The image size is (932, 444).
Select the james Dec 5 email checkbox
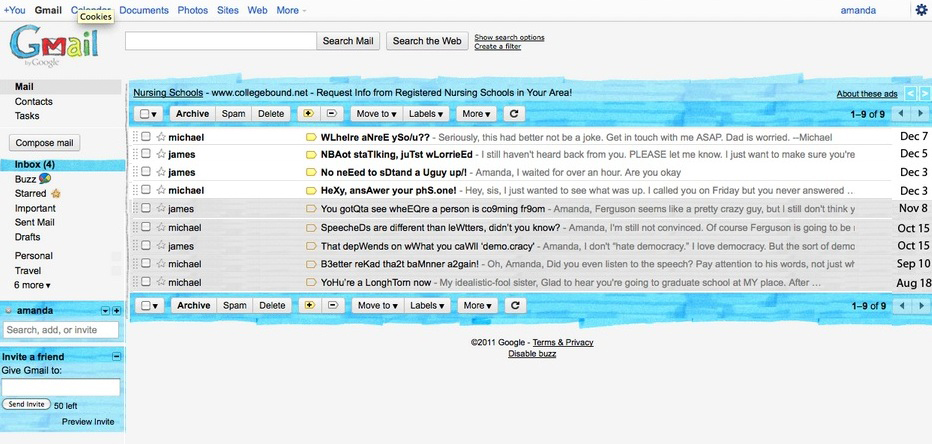click(x=146, y=154)
